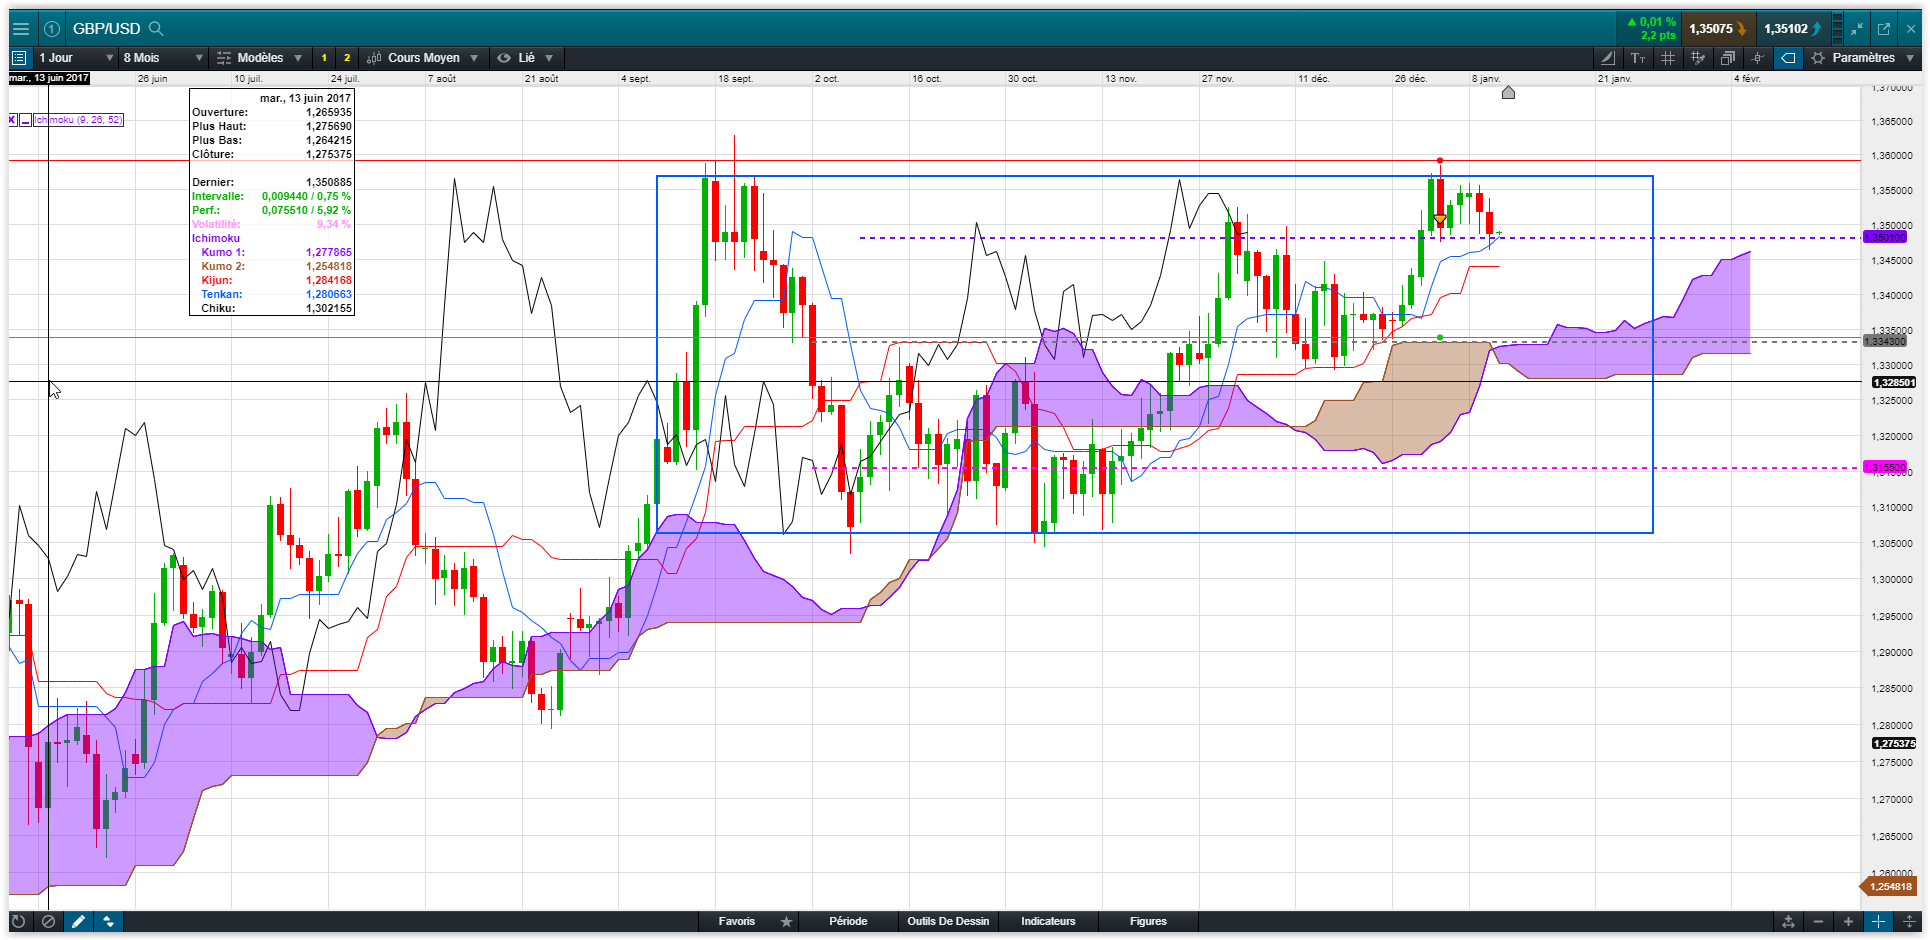
Task: Click the clear drawings circle-slash icon
Action: pyautogui.click(x=48, y=922)
